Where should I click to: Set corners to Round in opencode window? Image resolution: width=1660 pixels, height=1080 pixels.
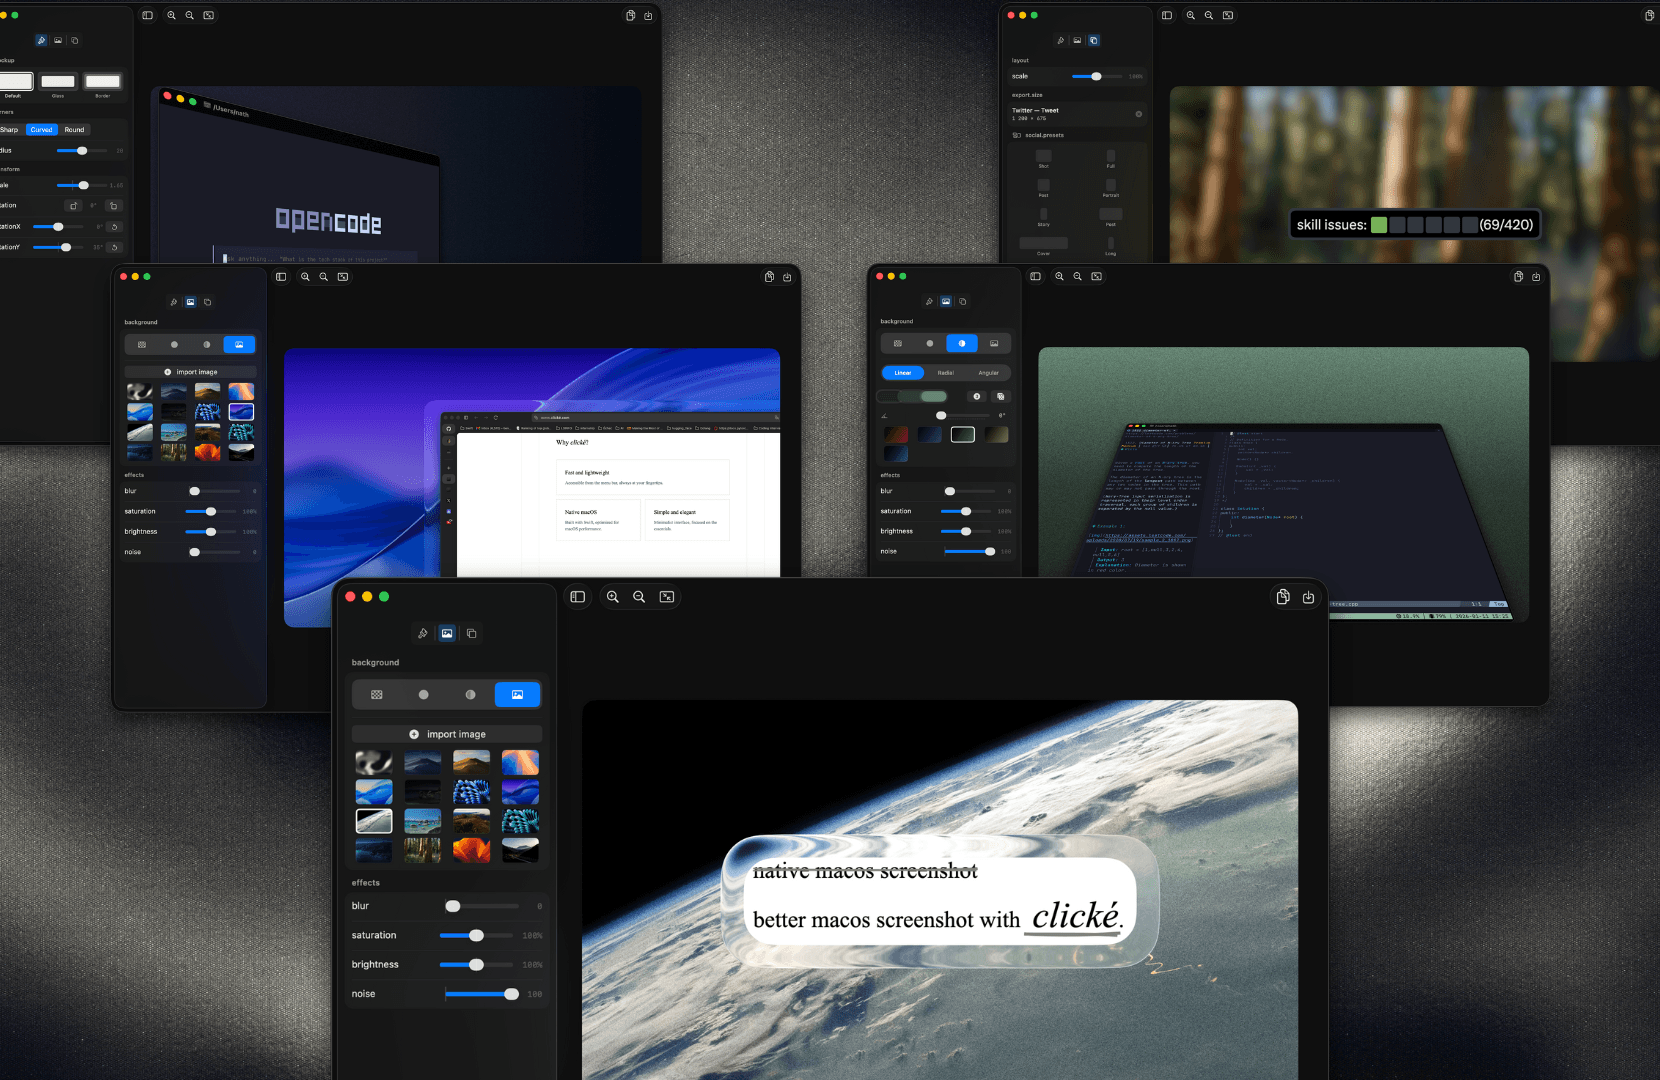pyautogui.click(x=75, y=130)
